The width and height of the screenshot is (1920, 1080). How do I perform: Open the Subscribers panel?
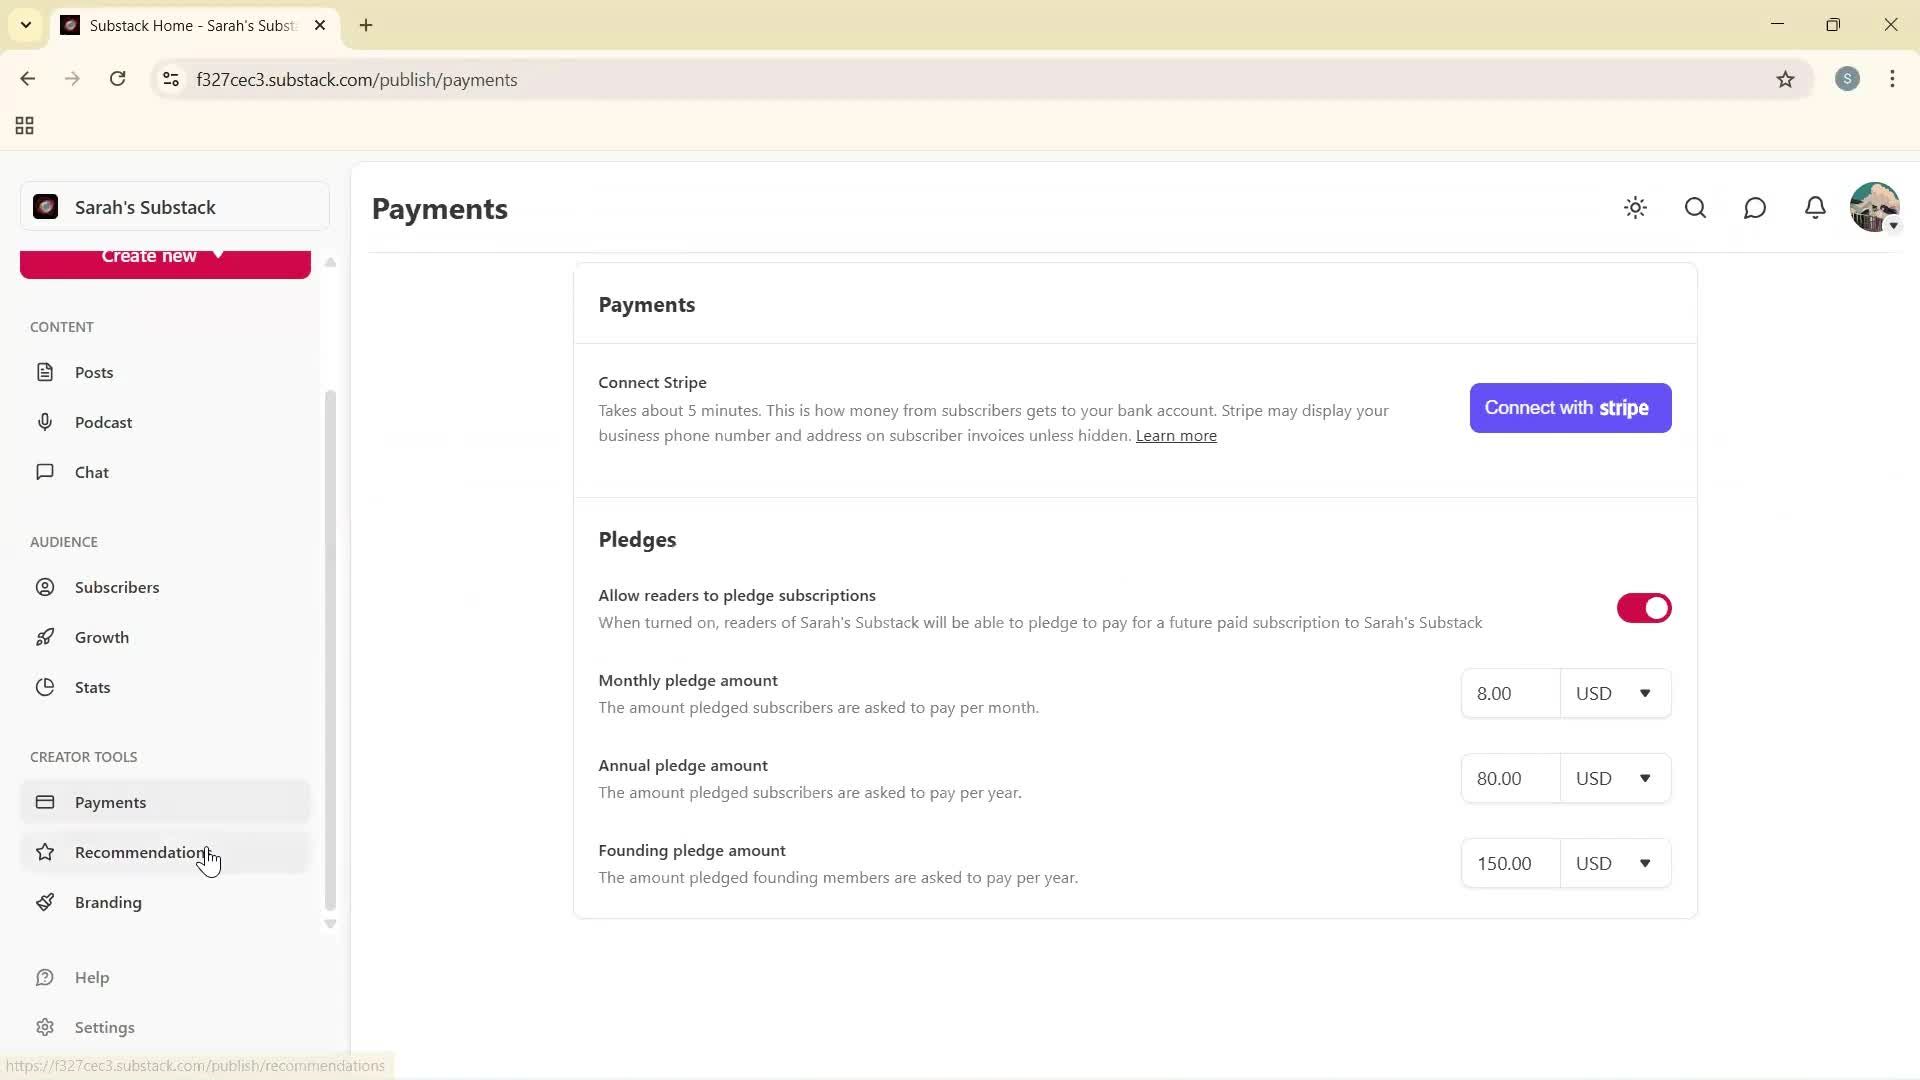point(117,587)
